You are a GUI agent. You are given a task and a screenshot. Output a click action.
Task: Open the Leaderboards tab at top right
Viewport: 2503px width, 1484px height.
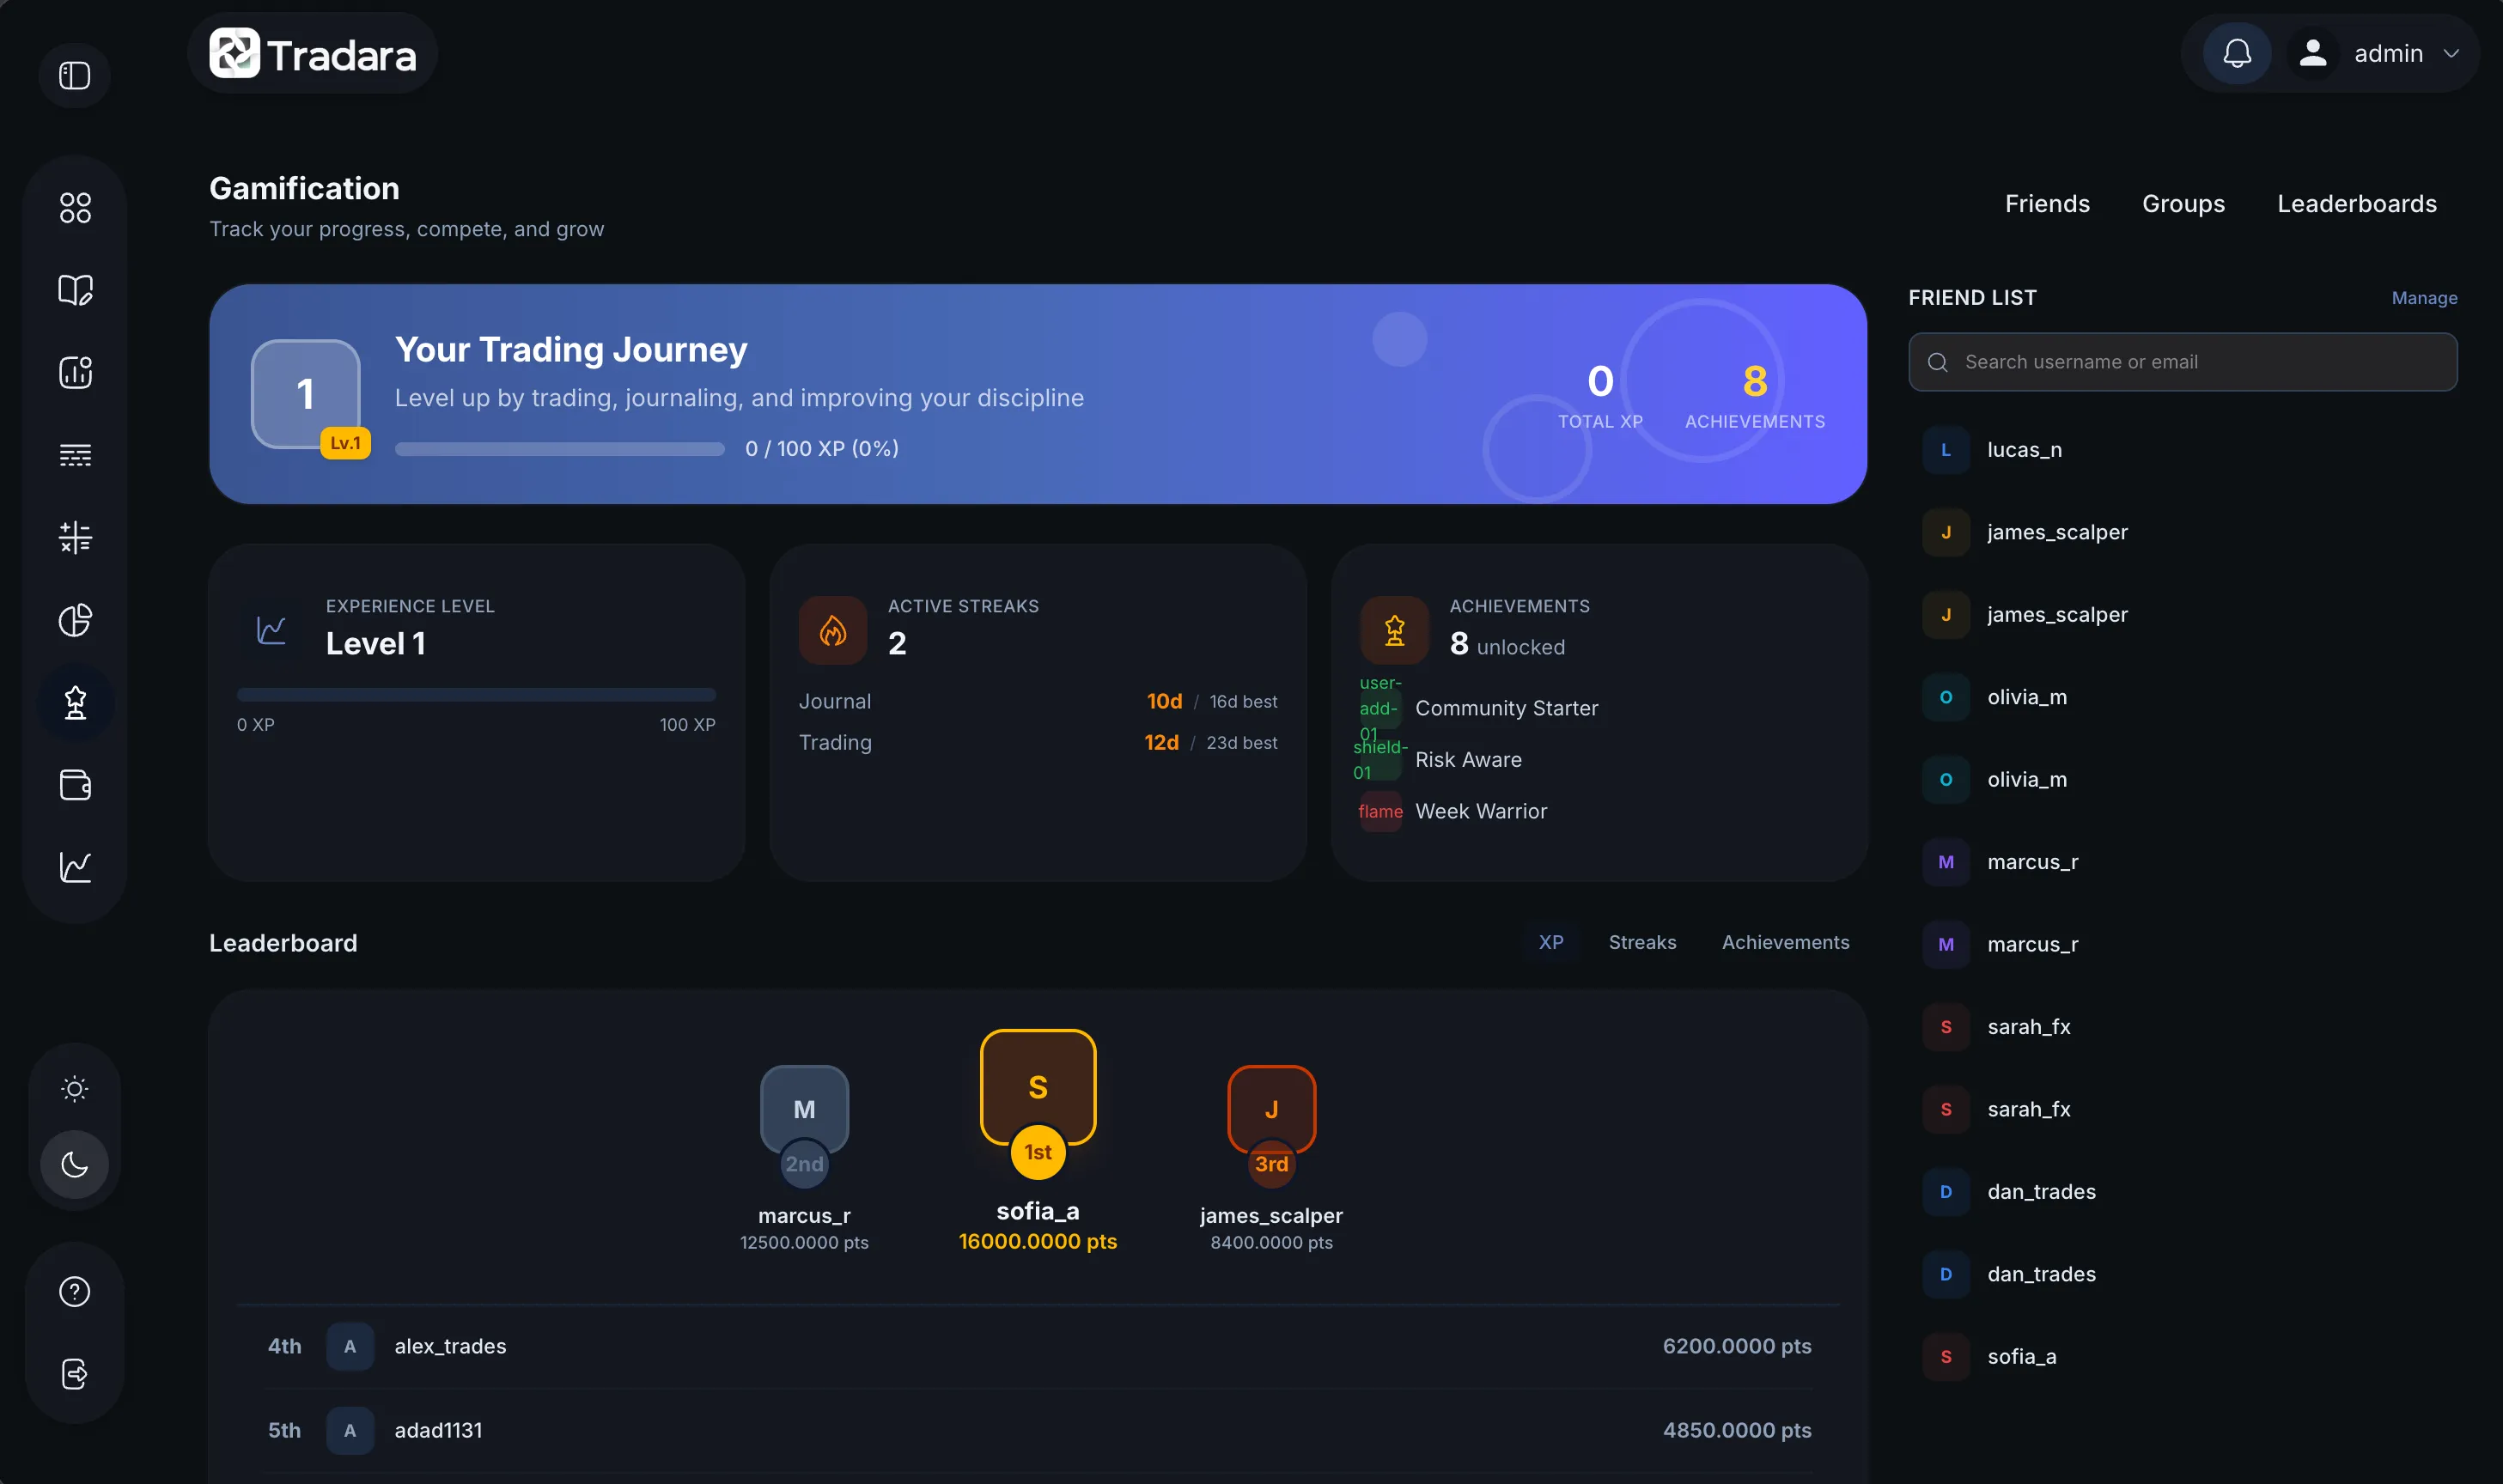click(x=2356, y=204)
